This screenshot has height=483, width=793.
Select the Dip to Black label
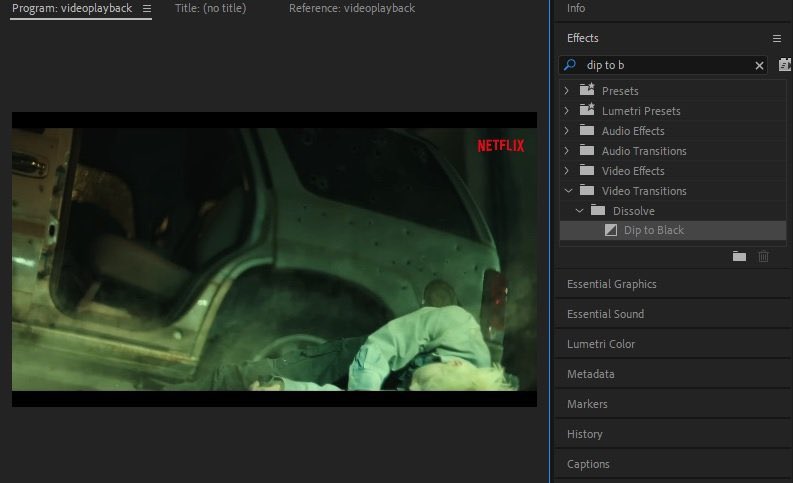(x=653, y=230)
